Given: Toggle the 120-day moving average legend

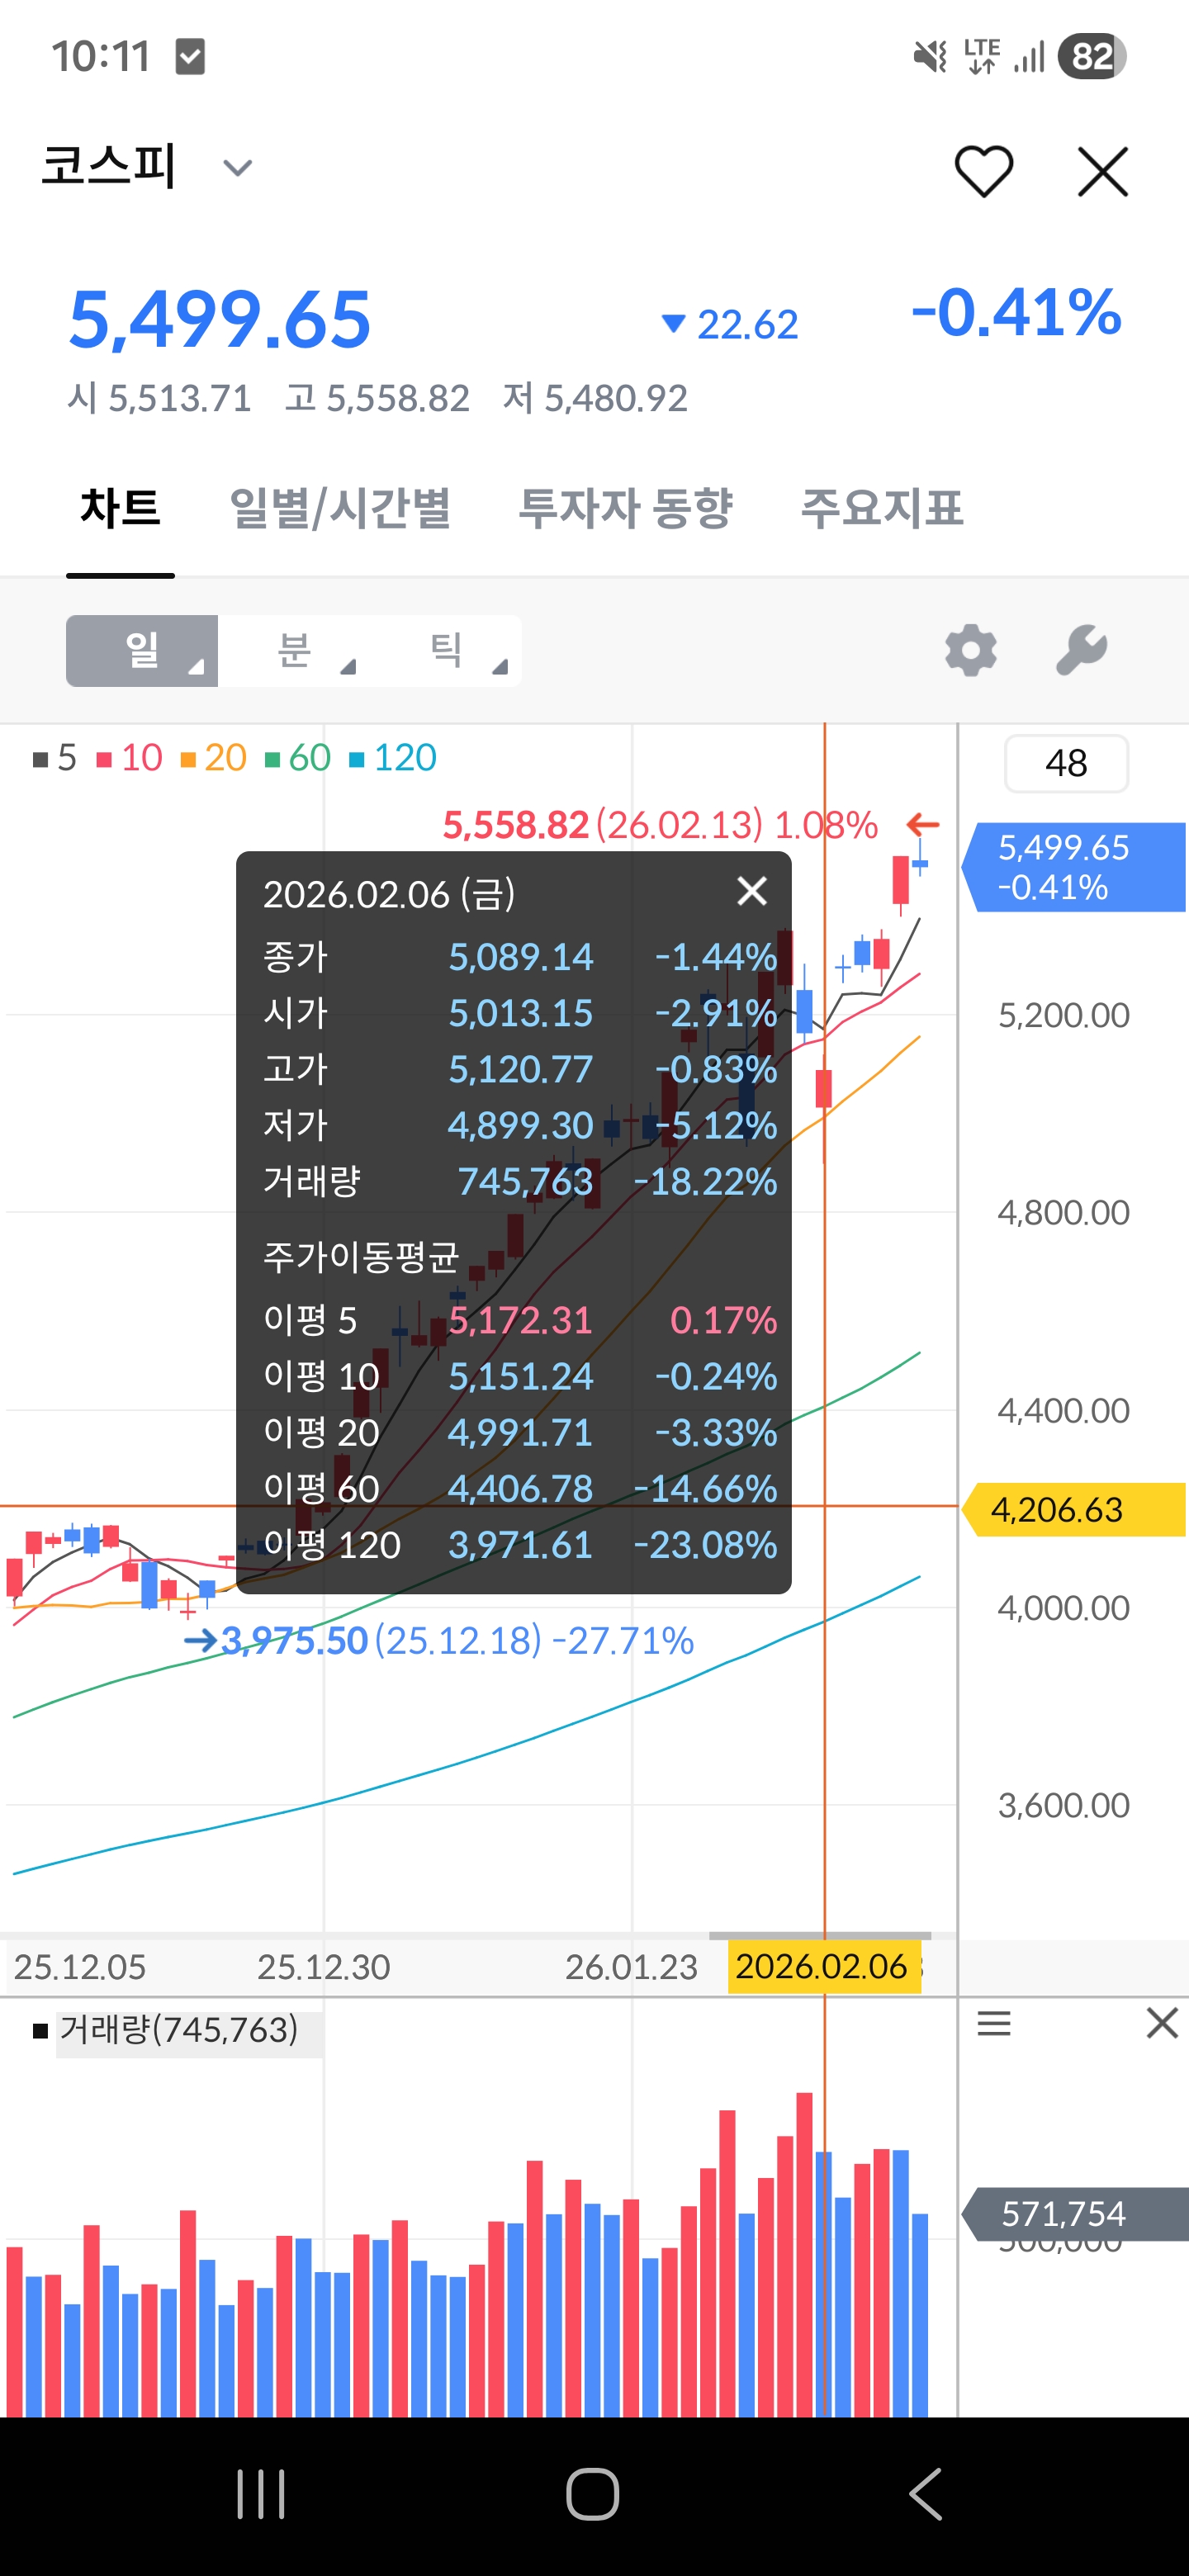Looking at the screenshot, I should click(x=392, y=758).
